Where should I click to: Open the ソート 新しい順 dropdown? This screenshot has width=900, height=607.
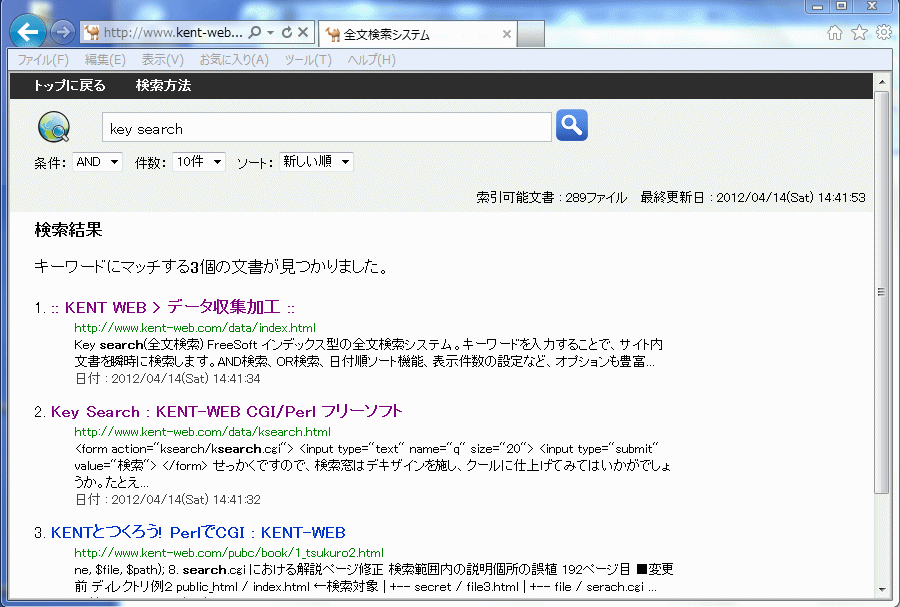click(316, 162)
